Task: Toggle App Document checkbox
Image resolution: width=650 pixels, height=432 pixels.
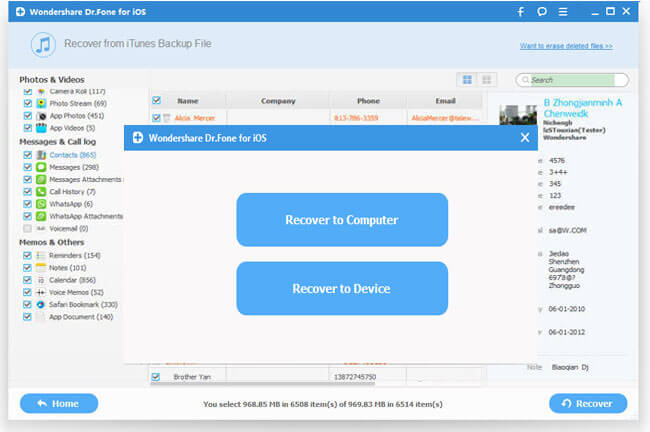Action: pos(27,317)
